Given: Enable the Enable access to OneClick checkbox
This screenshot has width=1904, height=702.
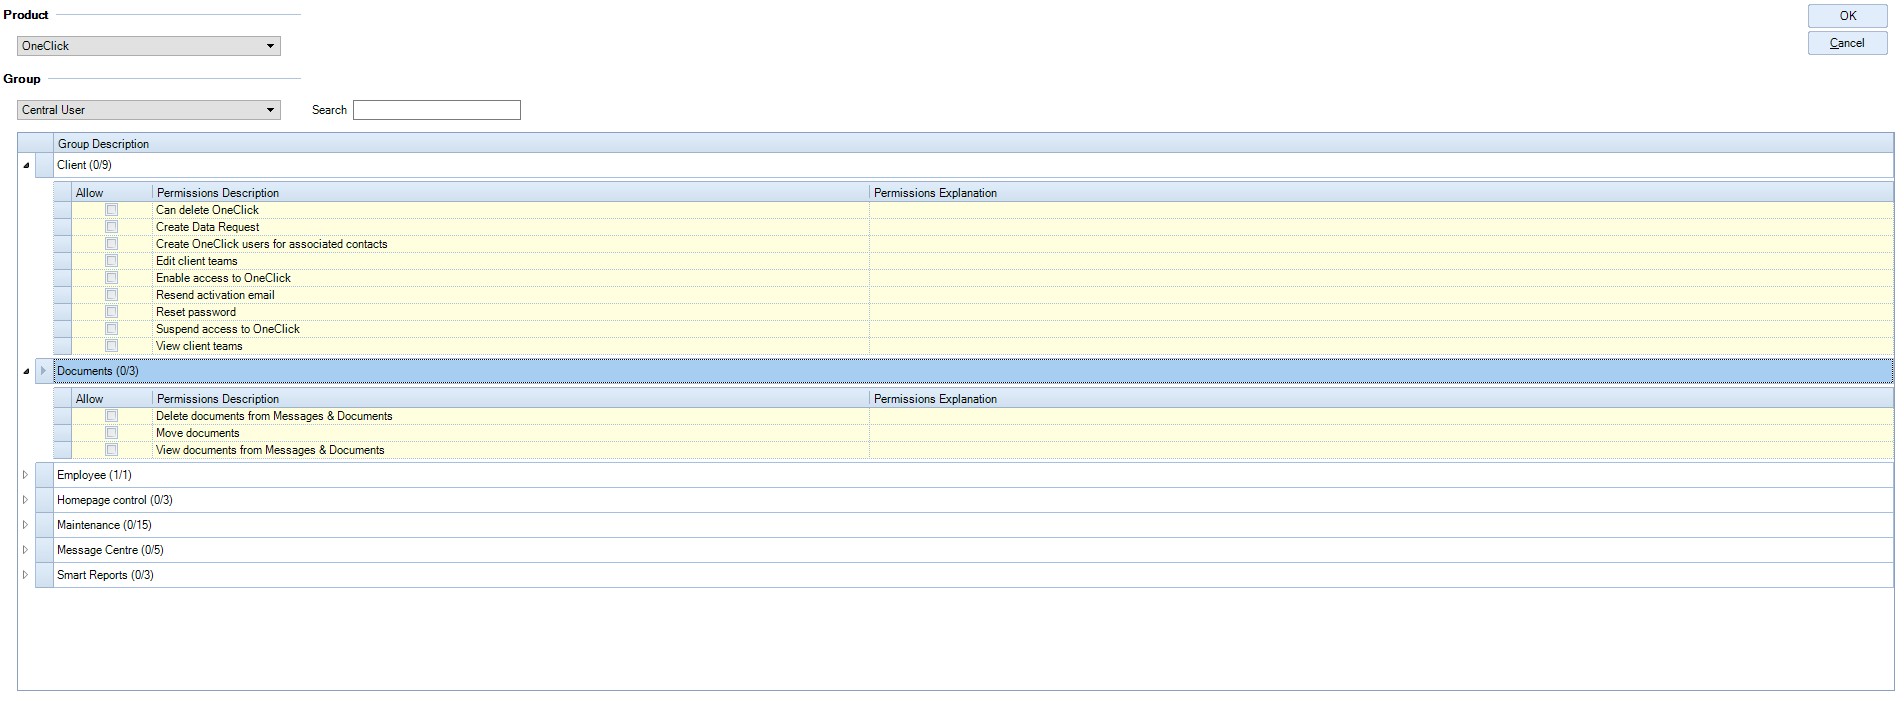Looking at the screenshot, I should (x=112, y=278).
